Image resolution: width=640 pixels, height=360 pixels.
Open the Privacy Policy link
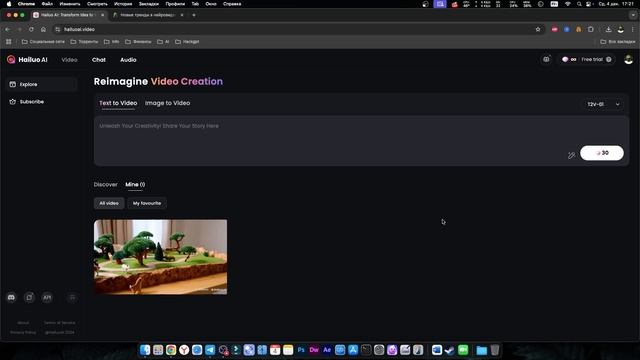tap(23, 332)
